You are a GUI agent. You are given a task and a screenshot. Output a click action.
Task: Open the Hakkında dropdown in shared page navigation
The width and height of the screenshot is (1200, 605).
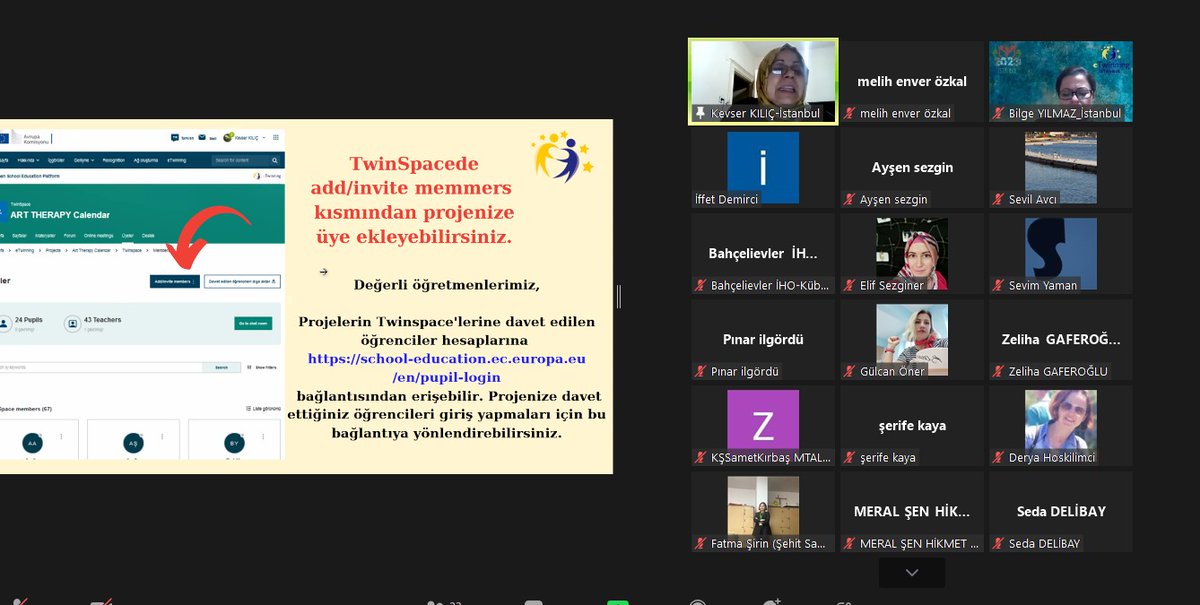pyautogui.click(x=28, y=160)
